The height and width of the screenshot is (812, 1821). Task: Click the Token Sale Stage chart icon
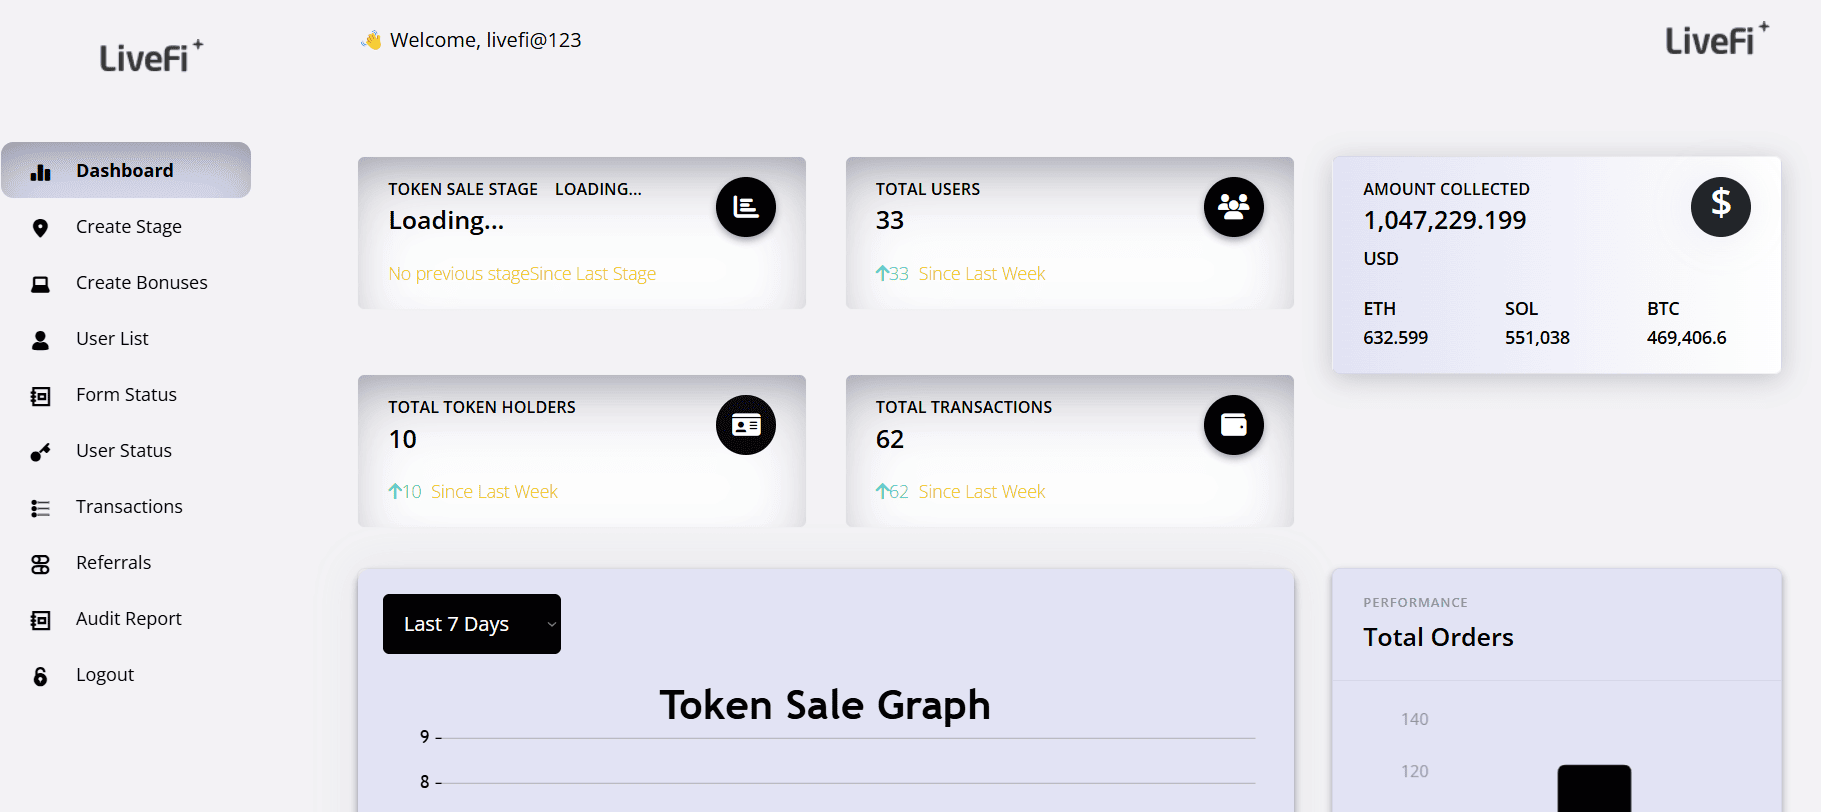746,207
